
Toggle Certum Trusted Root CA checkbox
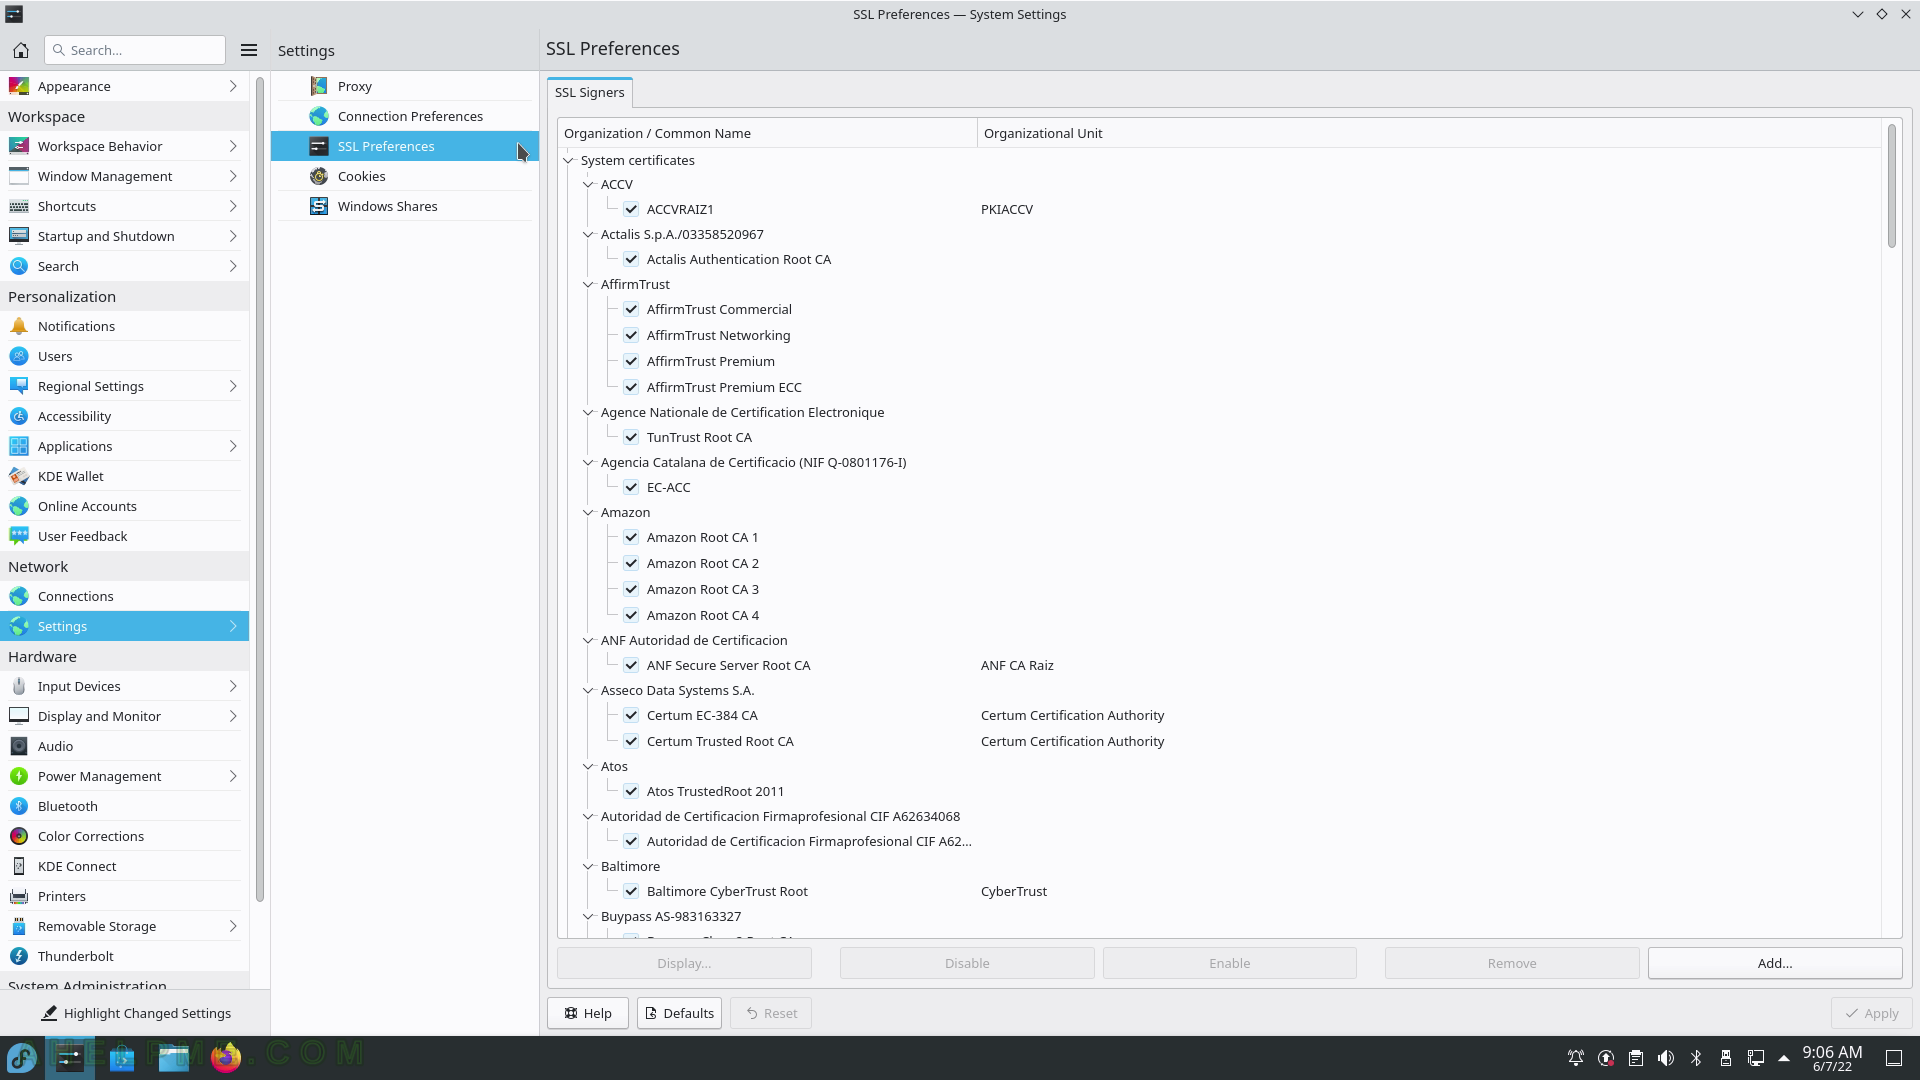[x=631, y=741]
